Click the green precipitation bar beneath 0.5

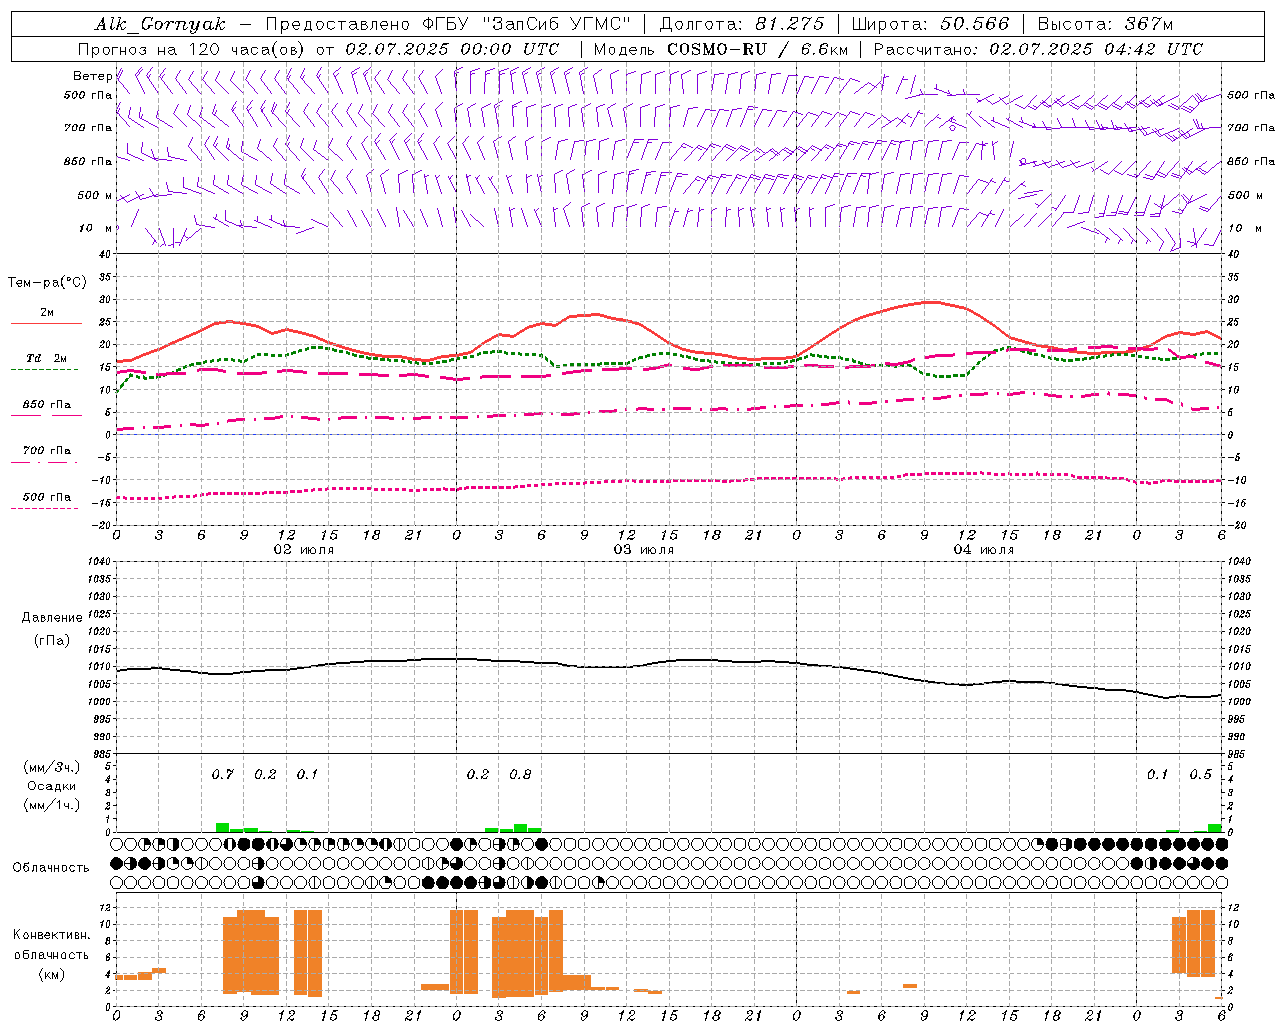tap(1214, 828)
